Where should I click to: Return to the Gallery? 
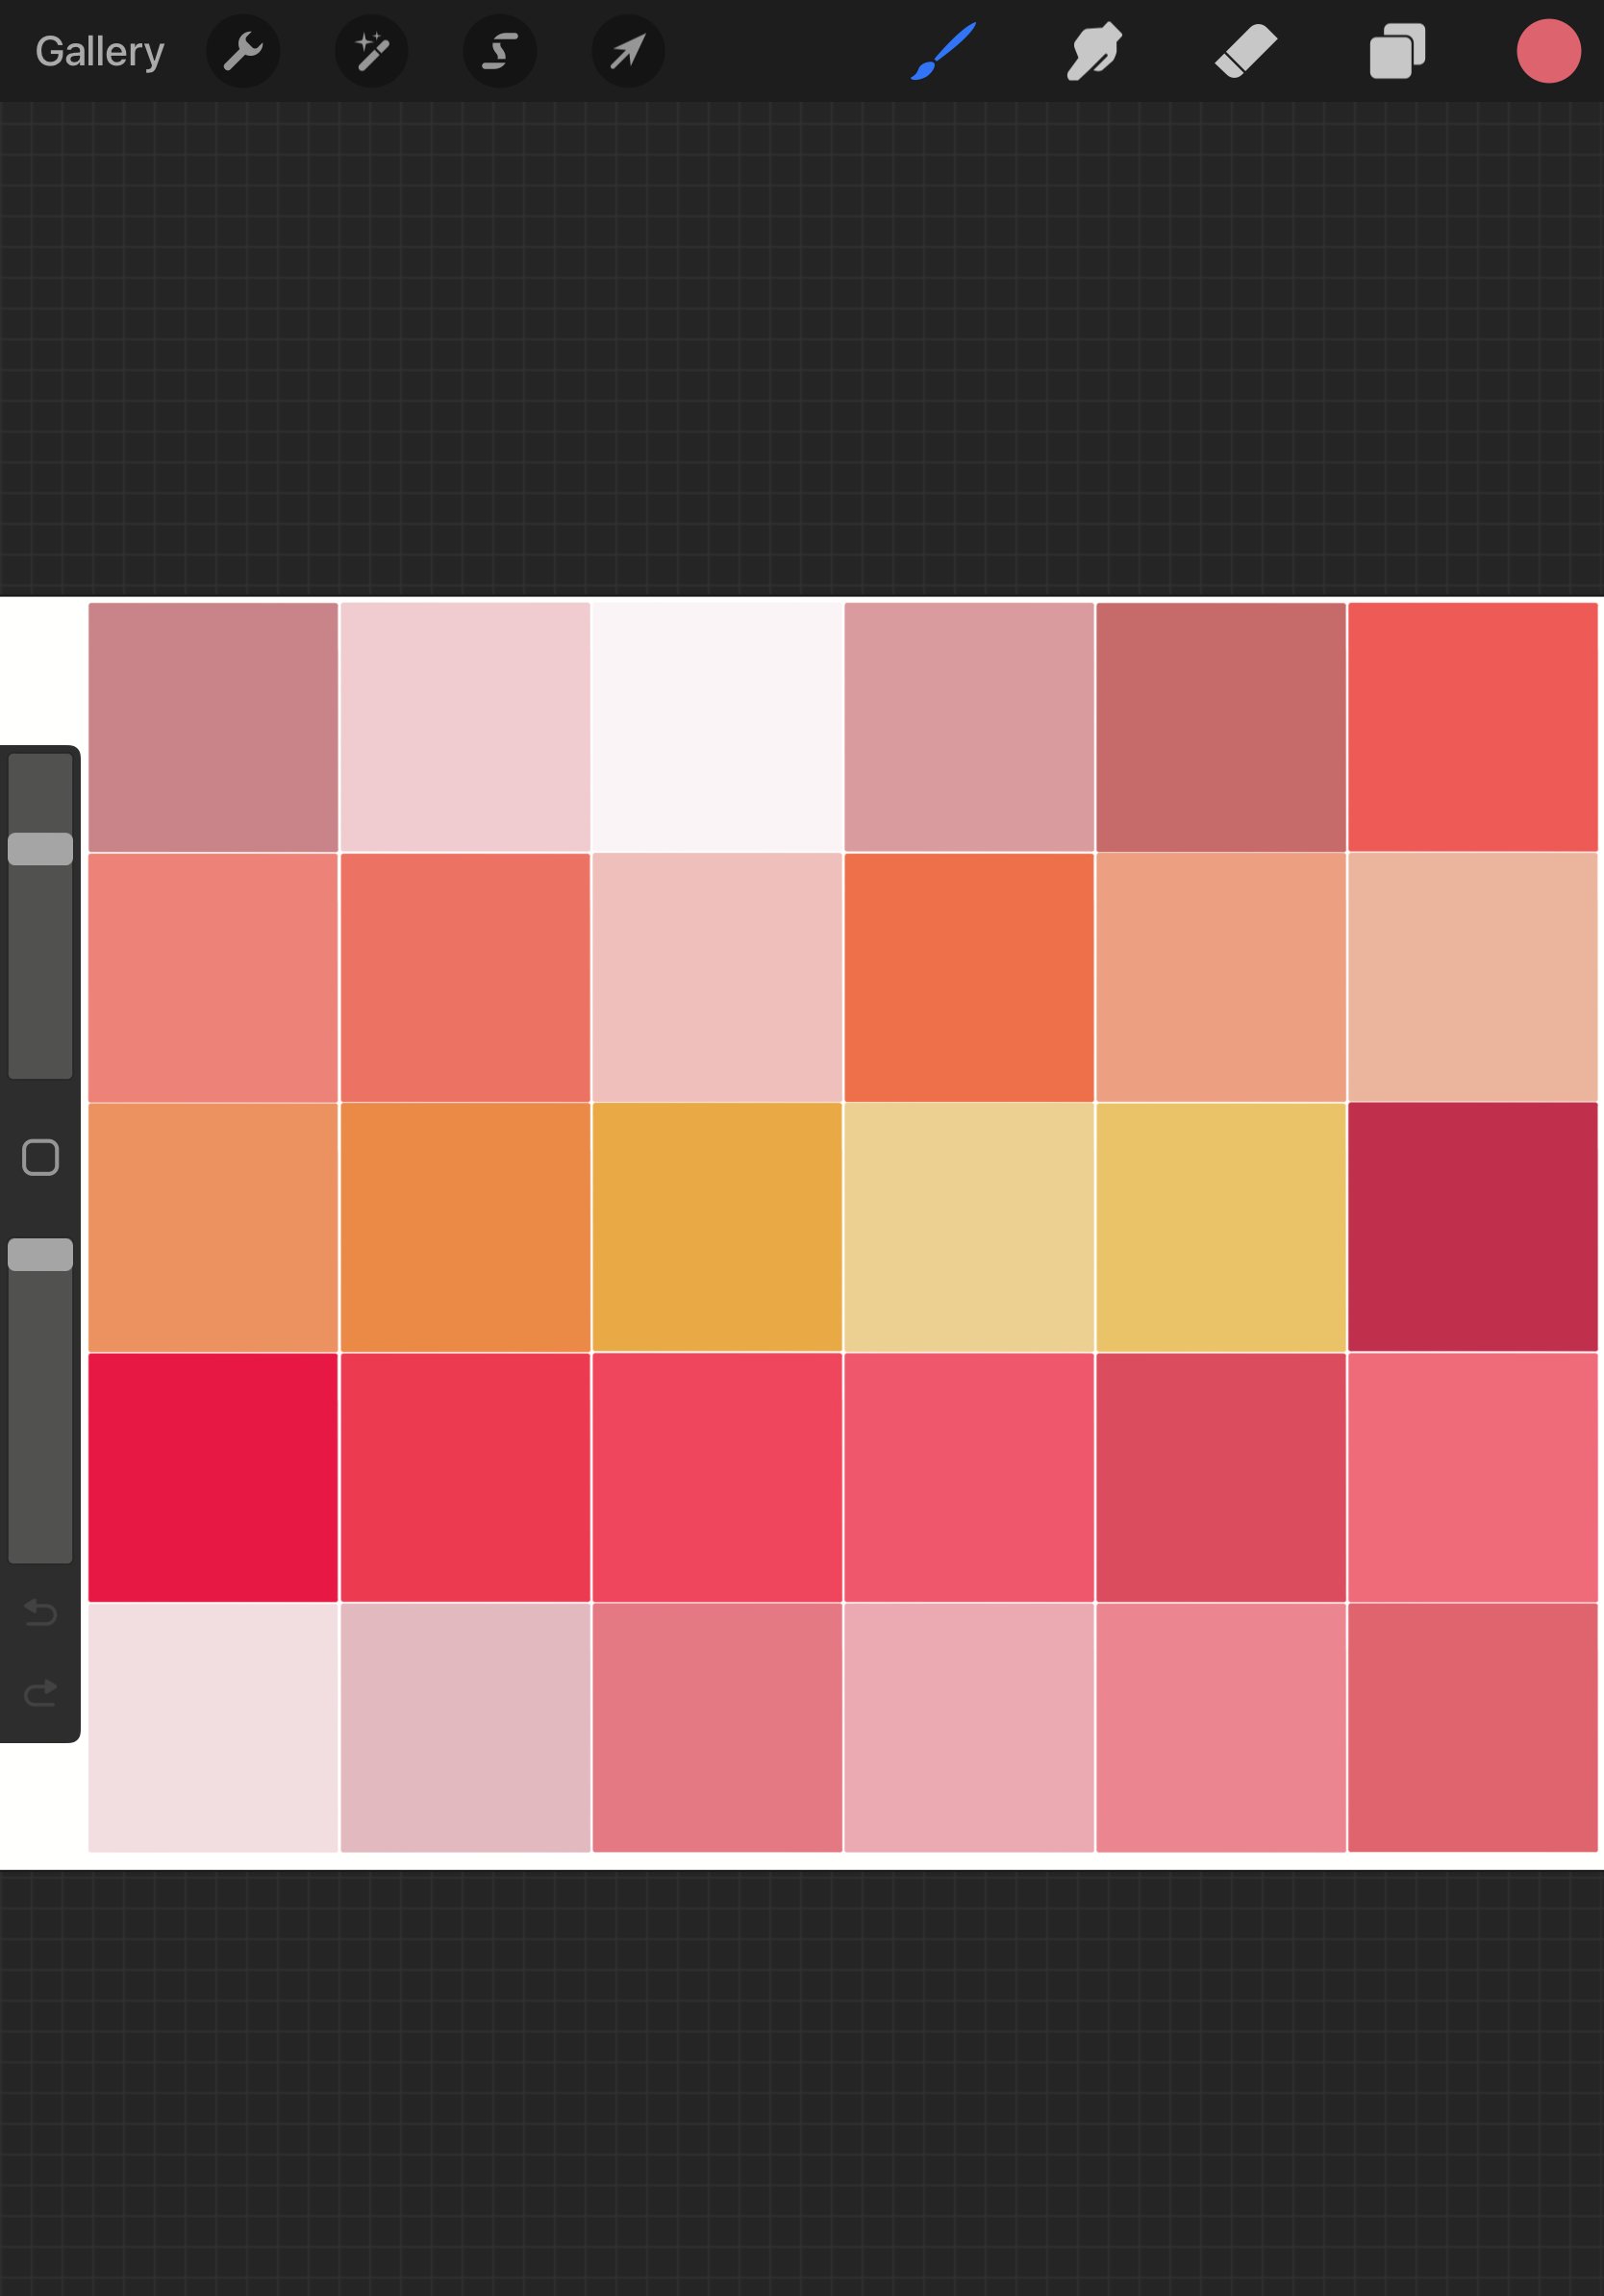(98, 51)
